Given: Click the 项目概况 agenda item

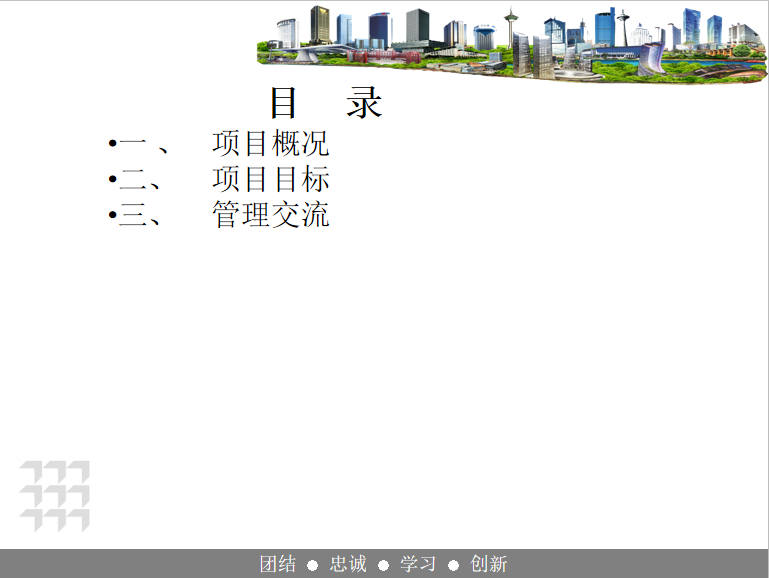Looking at the screenshot, I should [270, 143].
